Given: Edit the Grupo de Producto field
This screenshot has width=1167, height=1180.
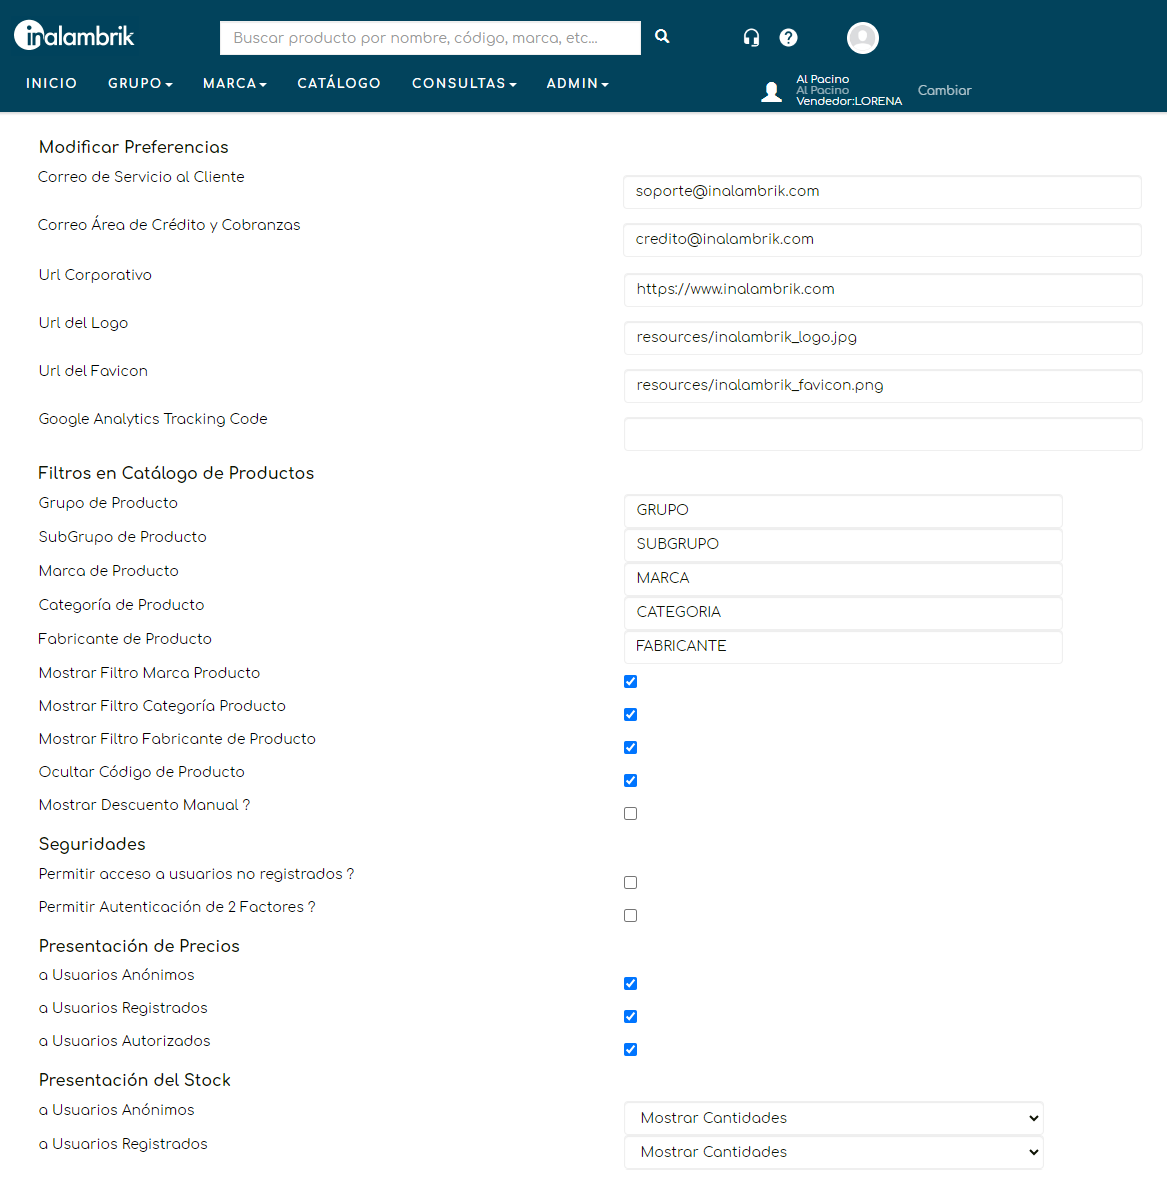Looking at the screenshot, I should (x=843, y=511).
